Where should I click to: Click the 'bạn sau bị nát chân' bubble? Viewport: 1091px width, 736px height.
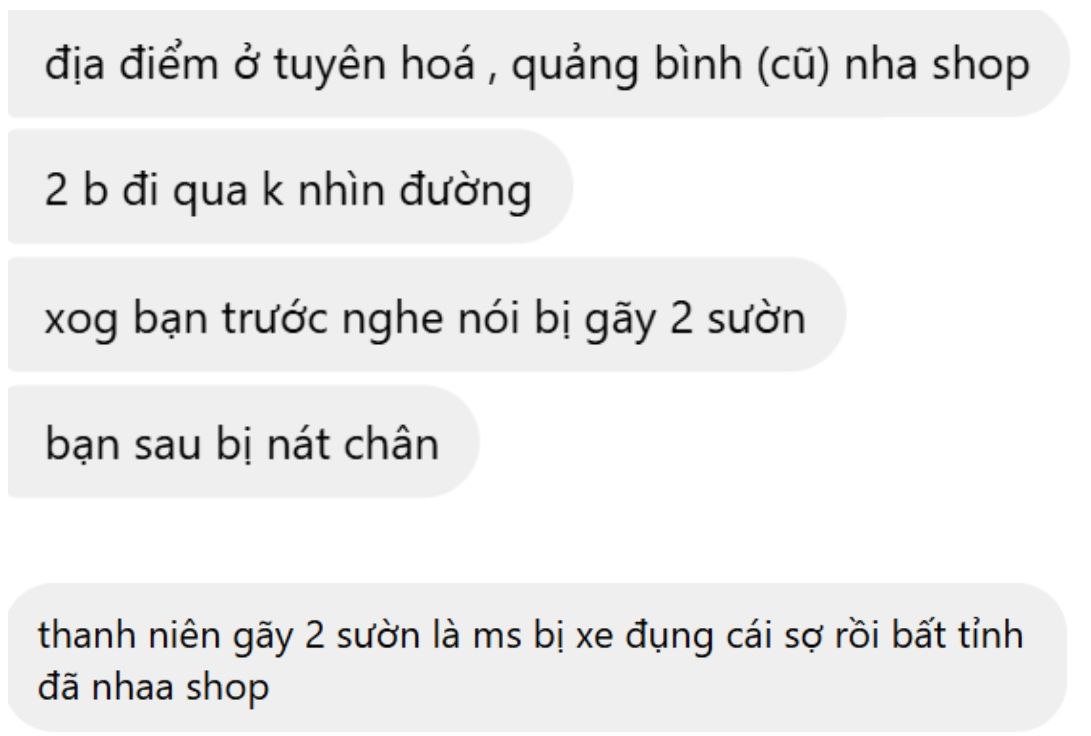(244, 442)
